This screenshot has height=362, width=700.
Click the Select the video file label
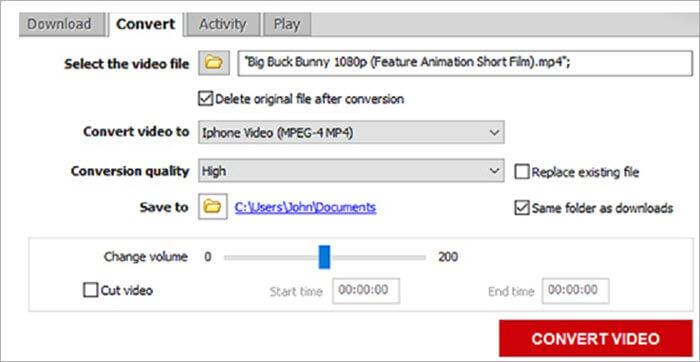(x=126, y=64)
